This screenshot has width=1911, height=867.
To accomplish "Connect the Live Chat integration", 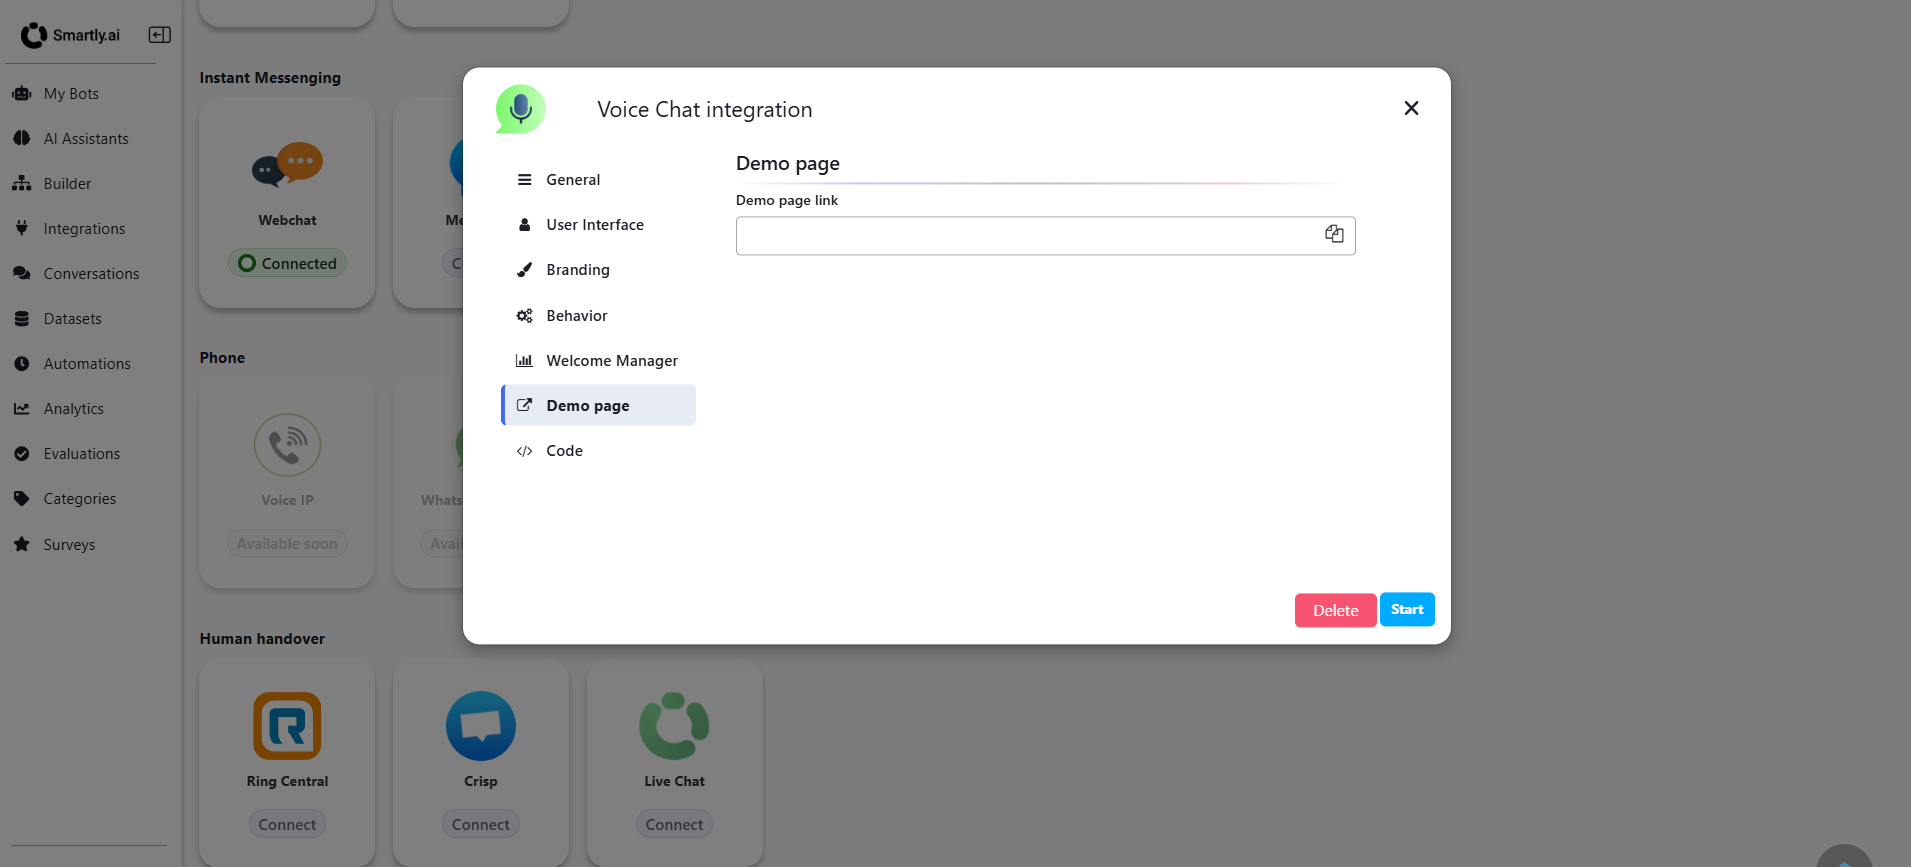I will (674, 824).
